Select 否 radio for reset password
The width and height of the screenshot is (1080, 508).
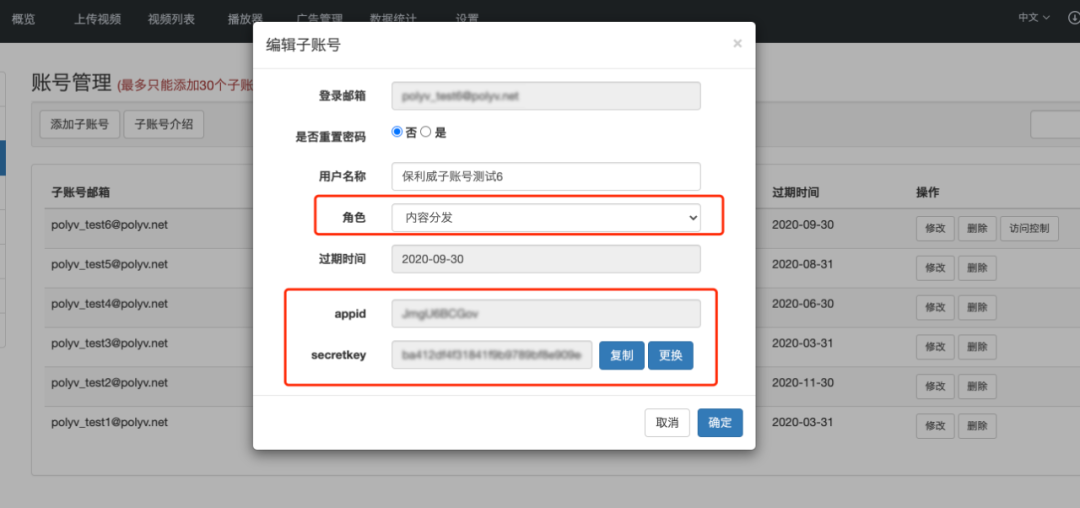397,132
